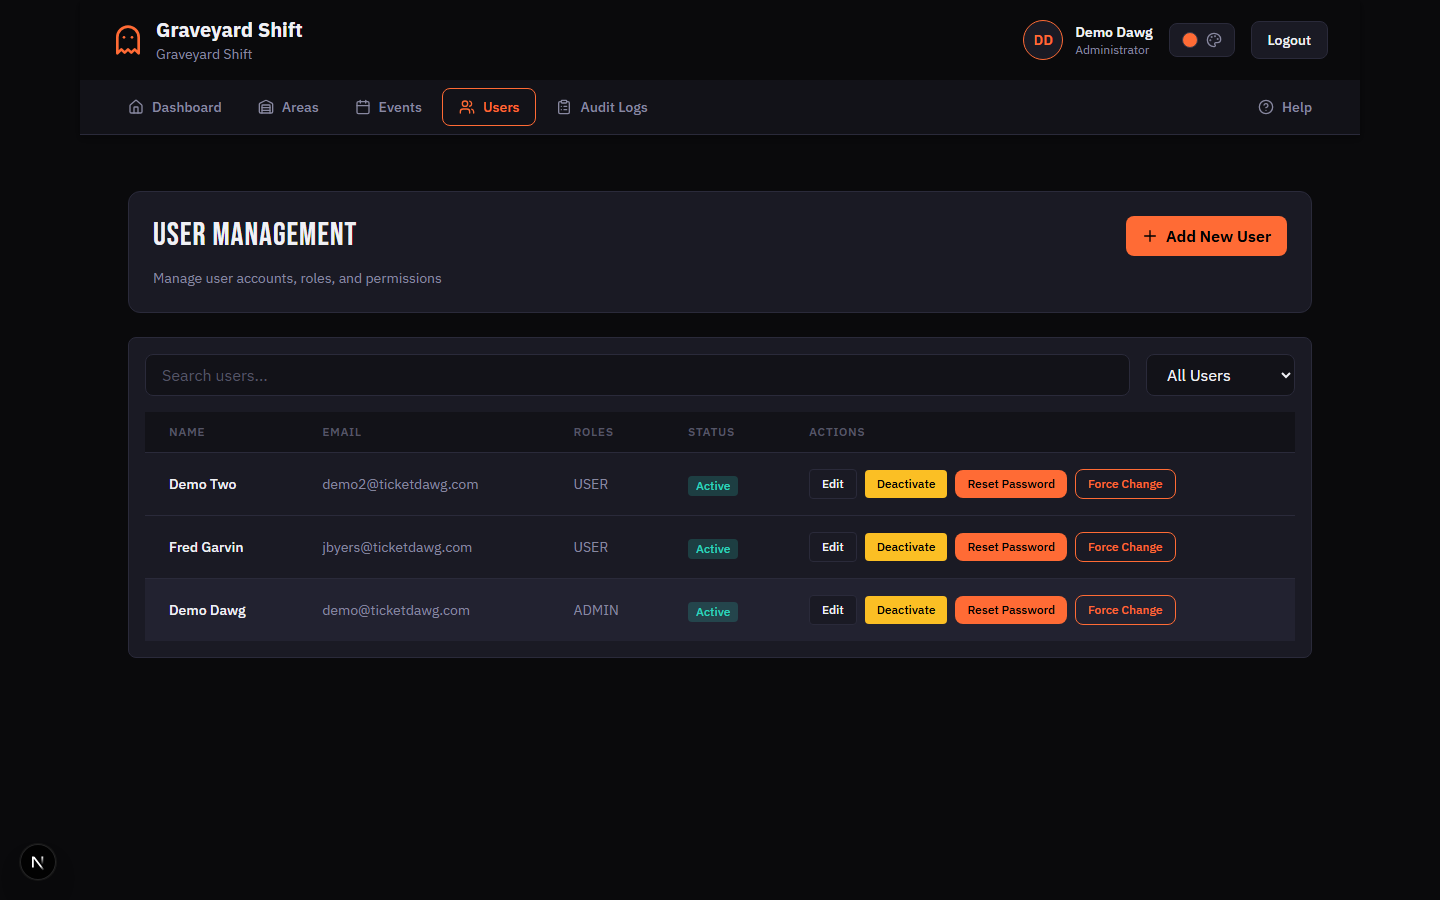Reset Password for Demo Dawg
This screenshot has width=1440, height=900.
pos(1010,610)
